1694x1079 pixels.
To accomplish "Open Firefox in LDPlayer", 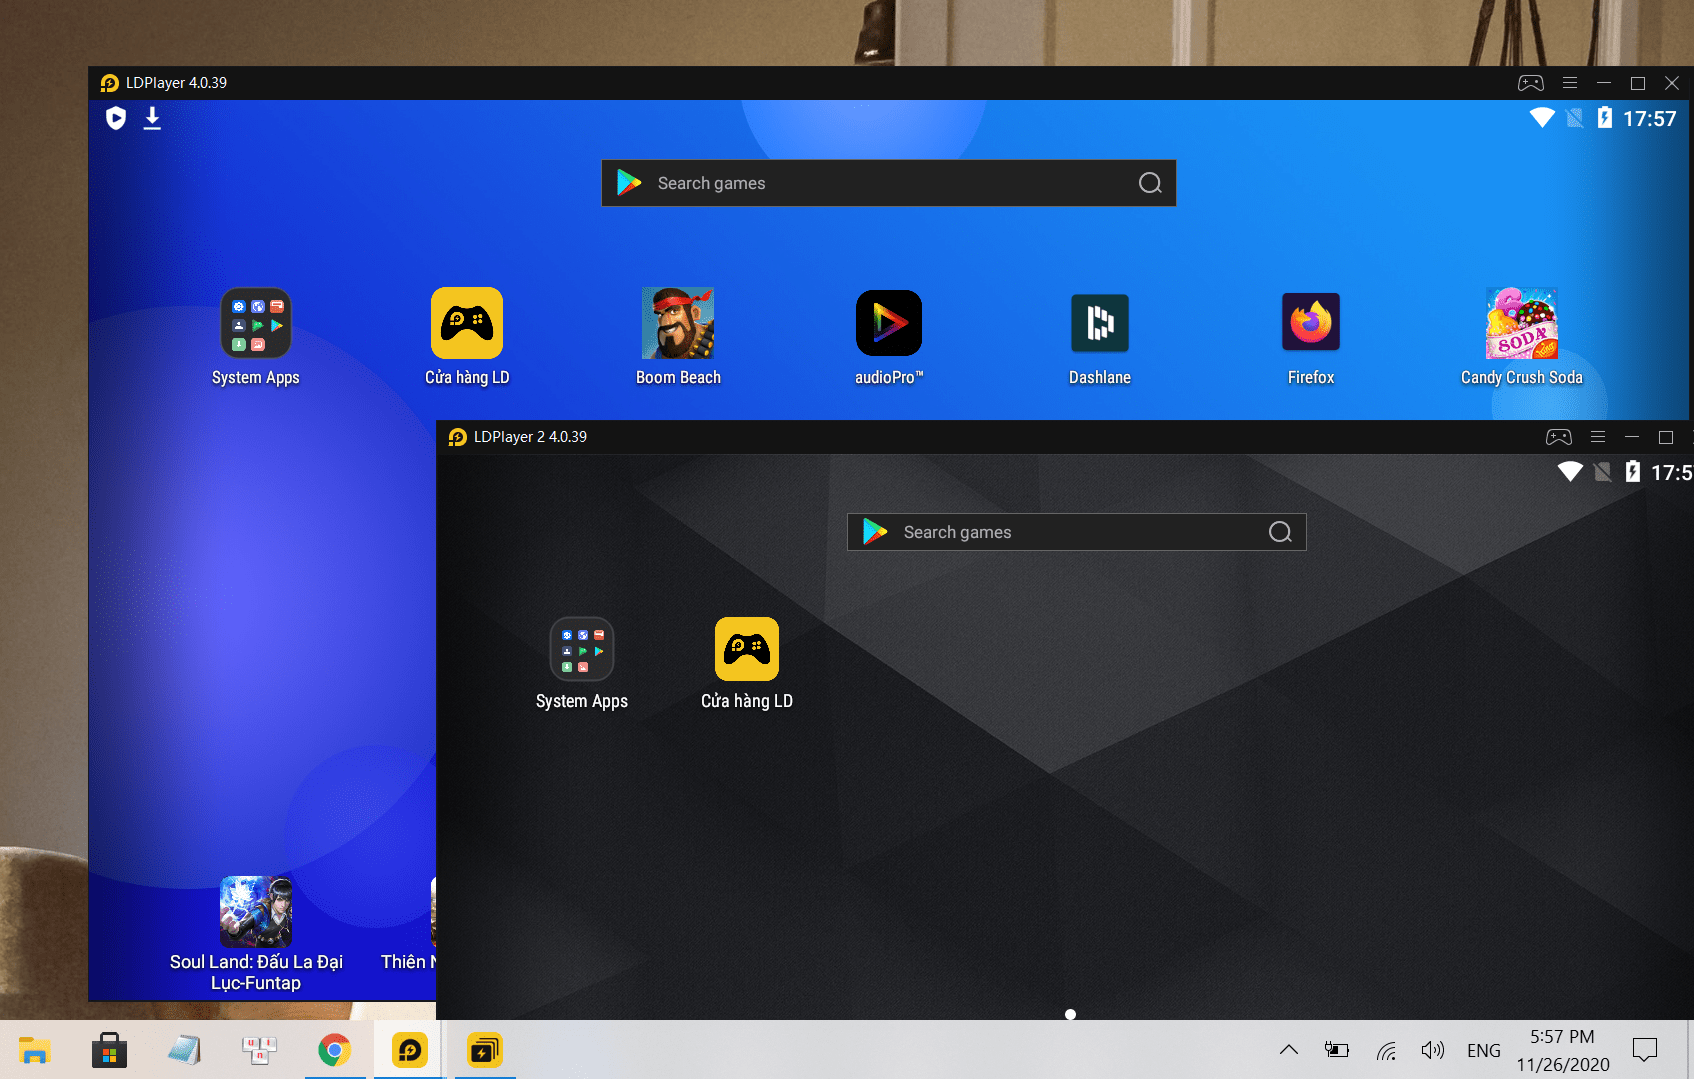I will click(1310, 323).
